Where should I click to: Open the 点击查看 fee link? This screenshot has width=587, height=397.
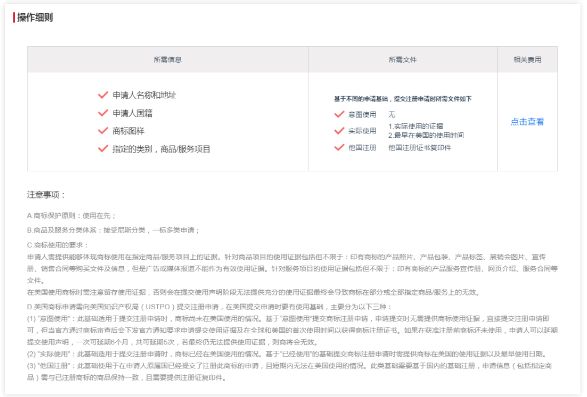[x=527, y=122]
